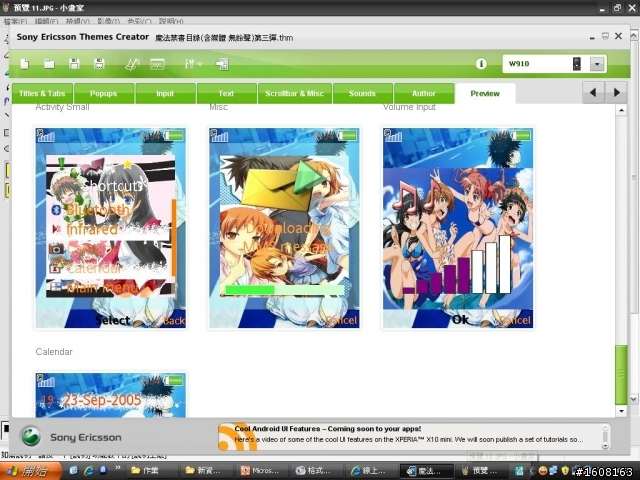
Task: Click the preview panel scroll-up arrow
Action: pos(621,111)
